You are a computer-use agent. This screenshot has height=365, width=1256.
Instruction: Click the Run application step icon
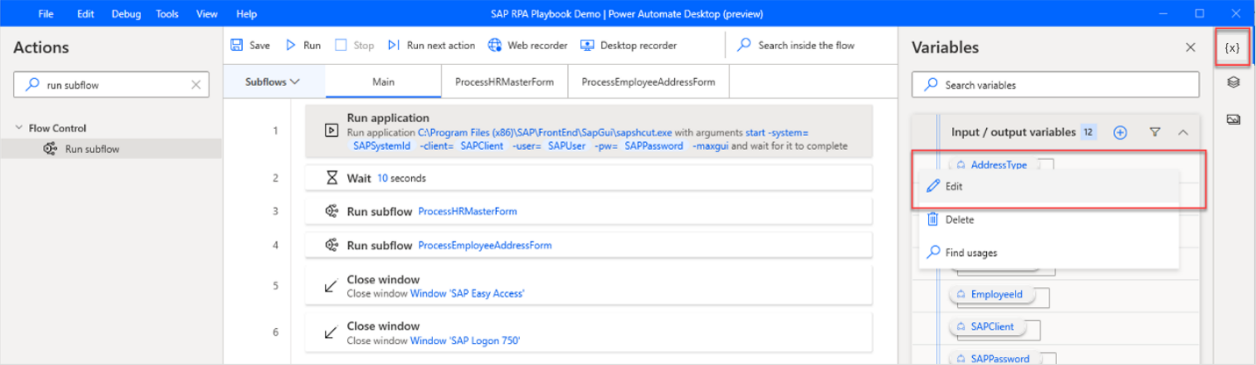click(331, 131)
